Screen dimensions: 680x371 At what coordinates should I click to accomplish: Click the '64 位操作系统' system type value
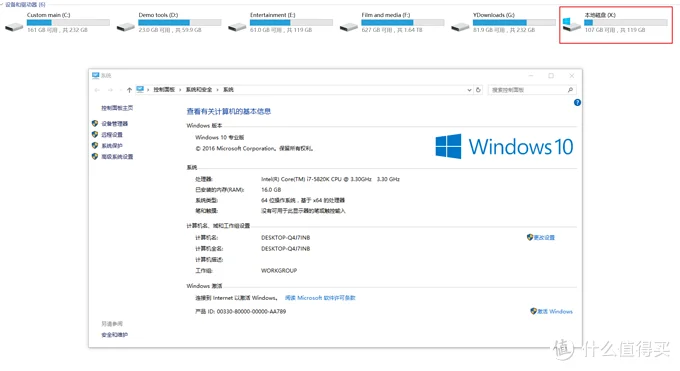point(303,200)
